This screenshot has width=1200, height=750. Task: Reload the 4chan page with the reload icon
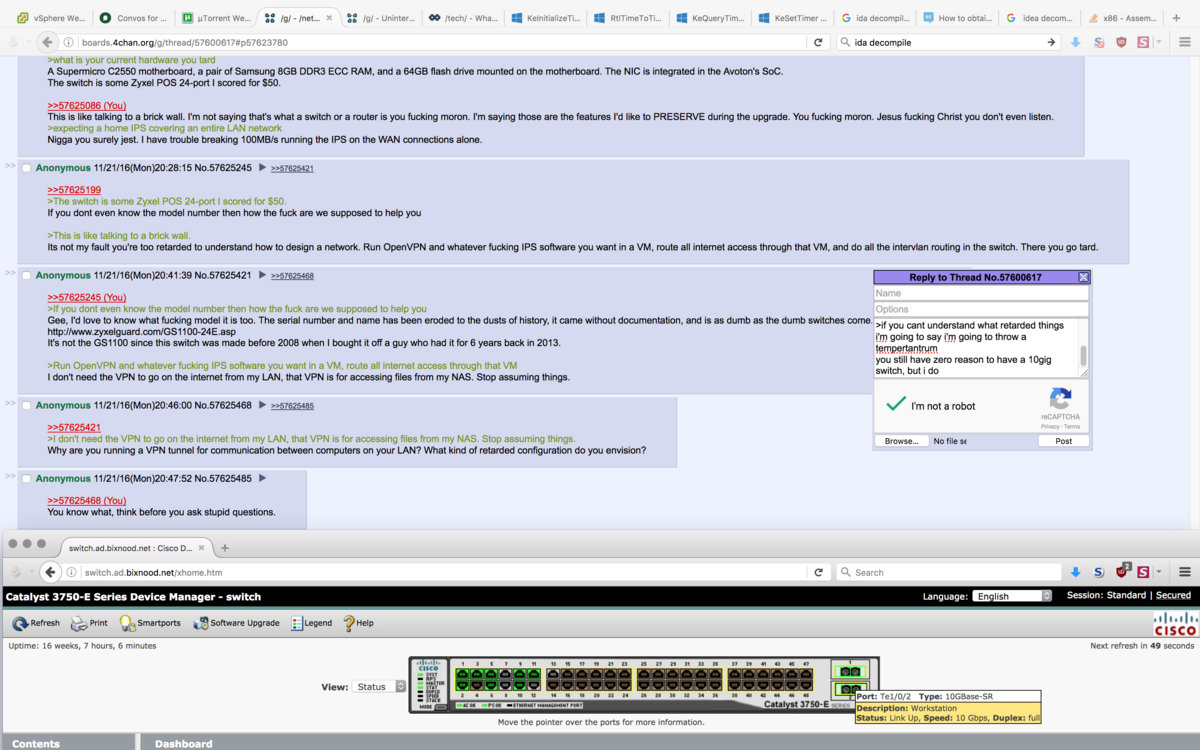pyautogui.click(x=818, y=42)
